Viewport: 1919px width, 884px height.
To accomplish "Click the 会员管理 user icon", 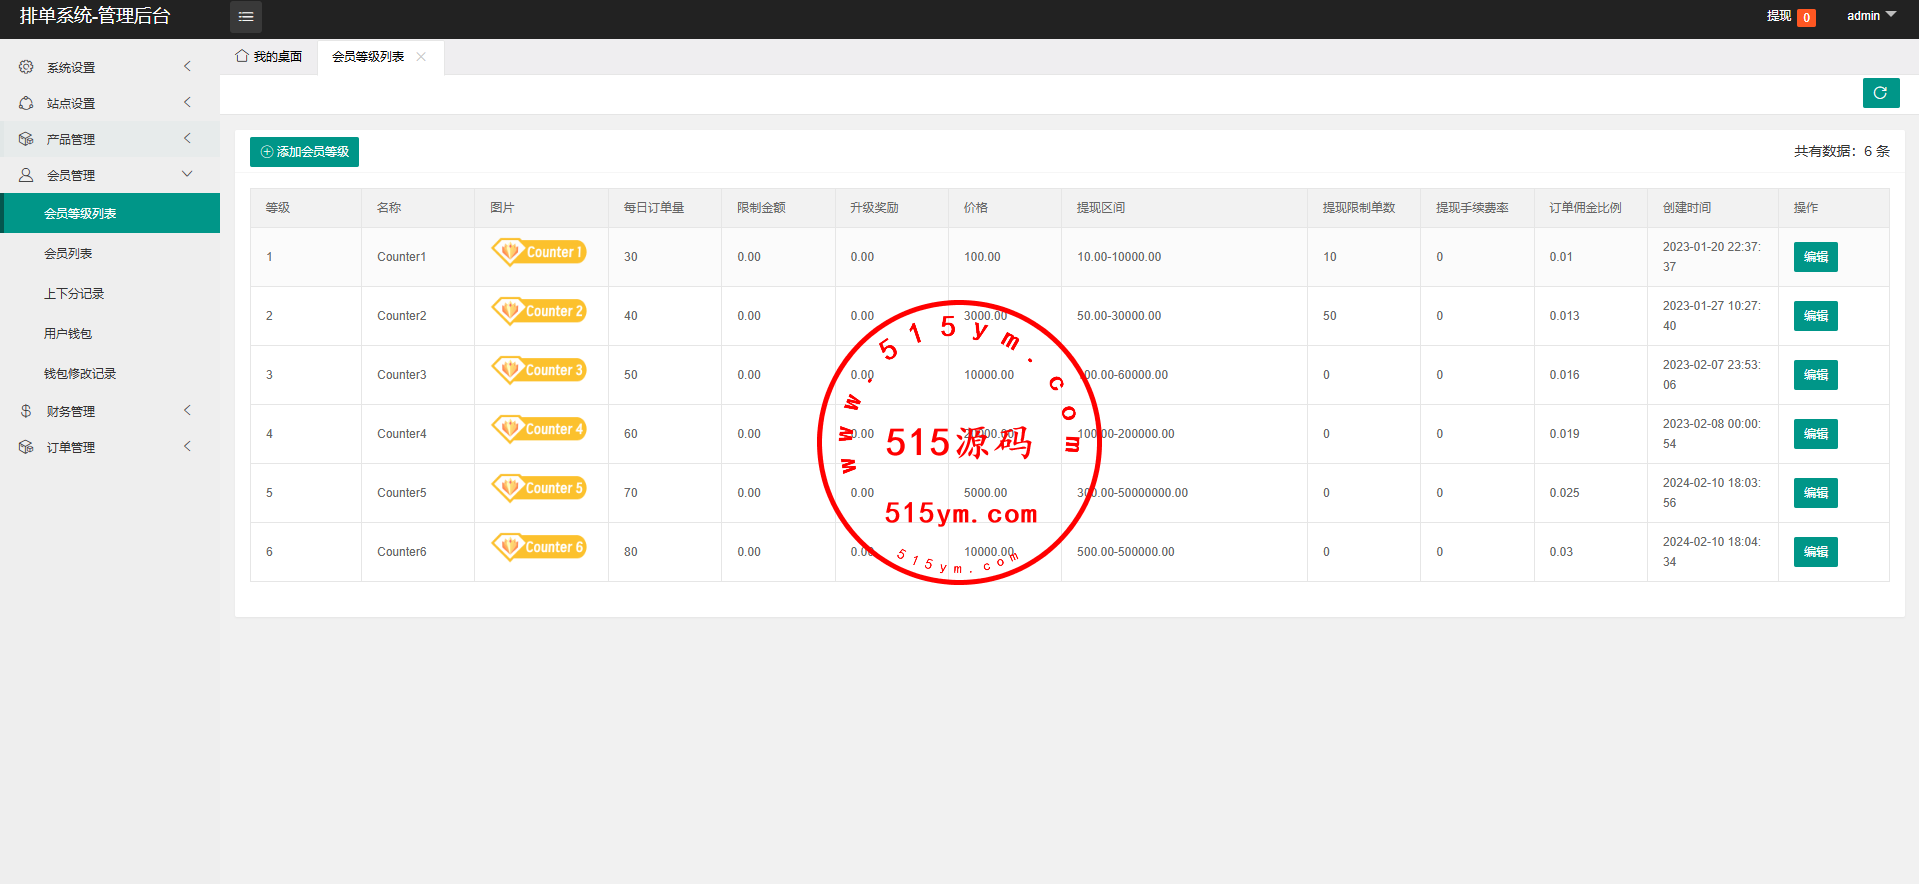I will [x=26, y=175].
